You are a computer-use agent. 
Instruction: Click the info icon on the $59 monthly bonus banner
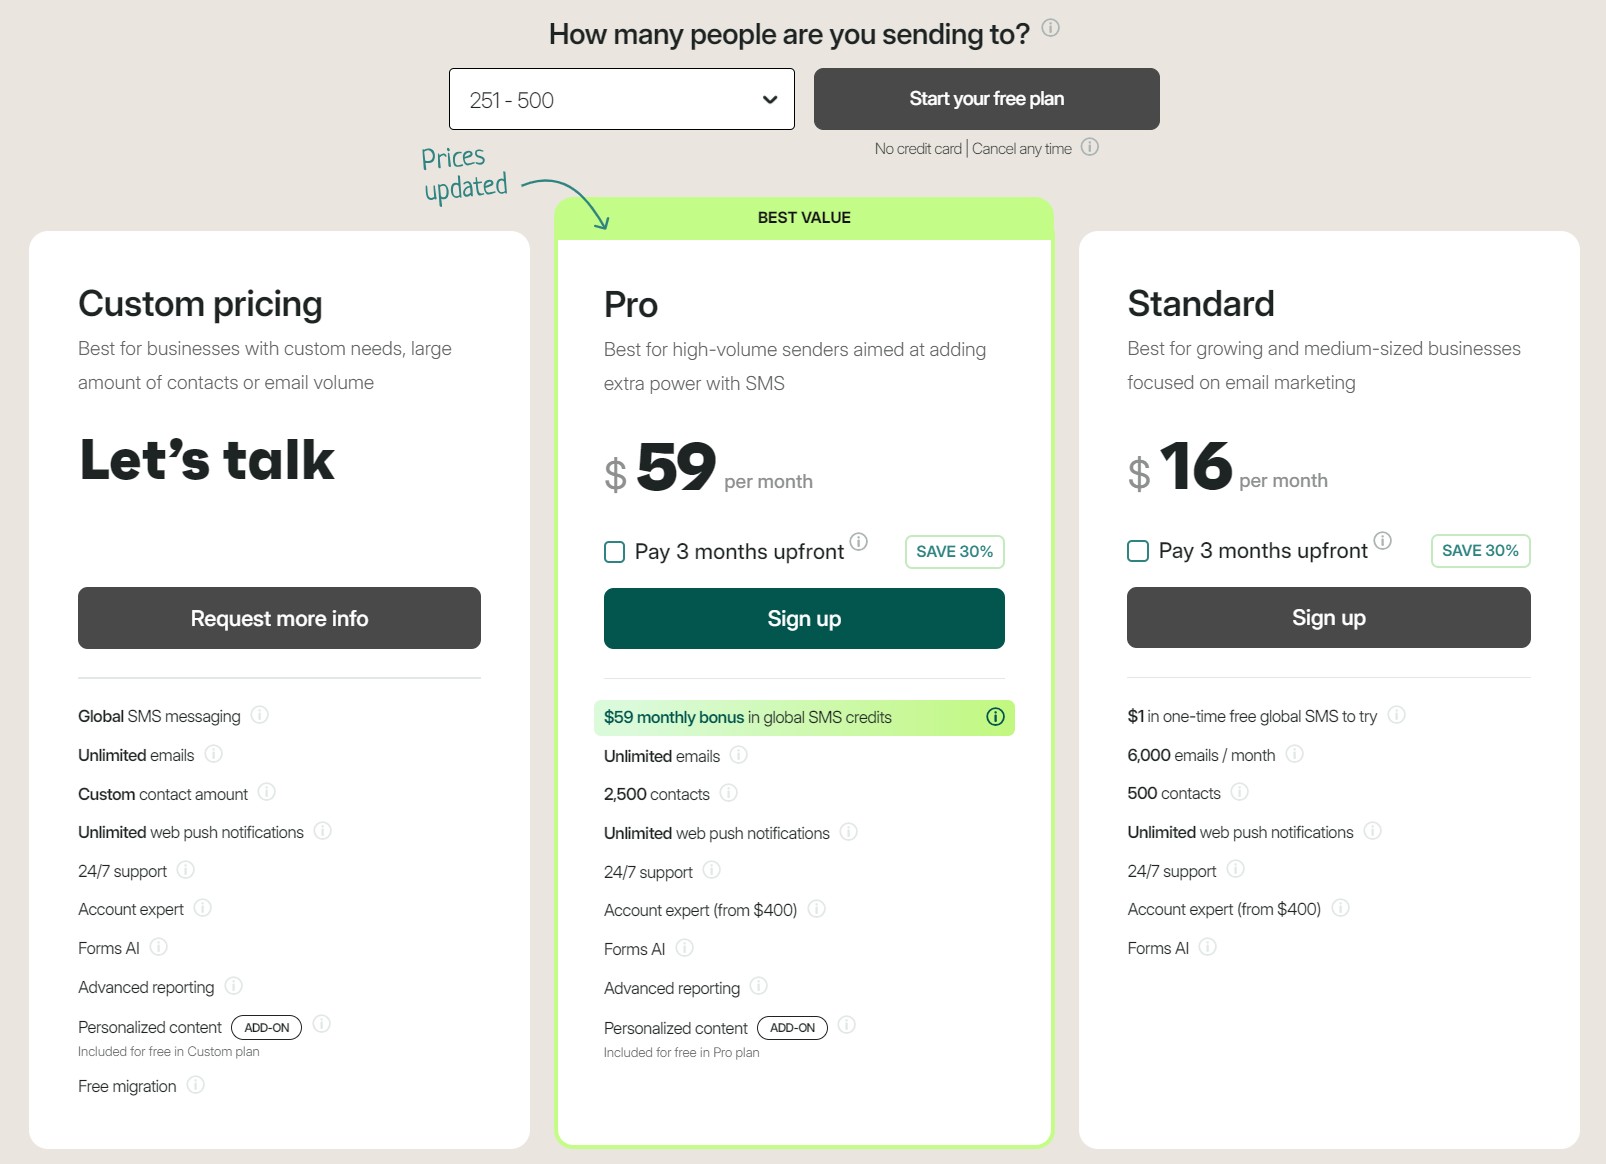pos(995,717)
